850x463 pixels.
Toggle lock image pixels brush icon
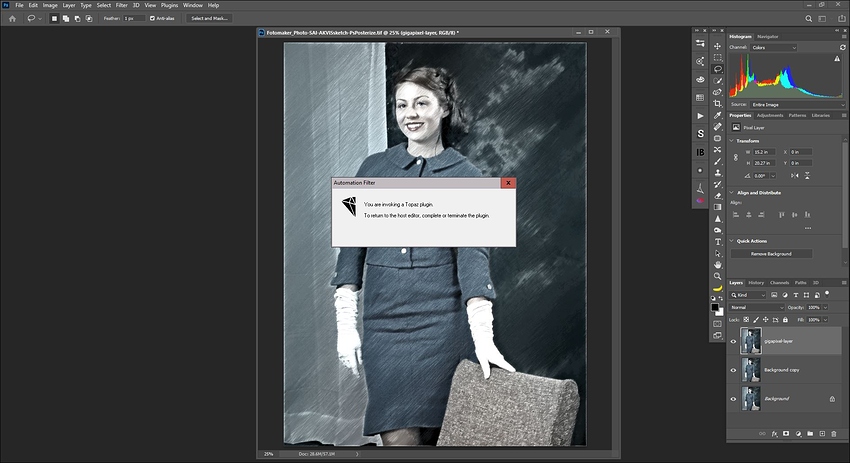pyautogui.click(x=756, y=320)
